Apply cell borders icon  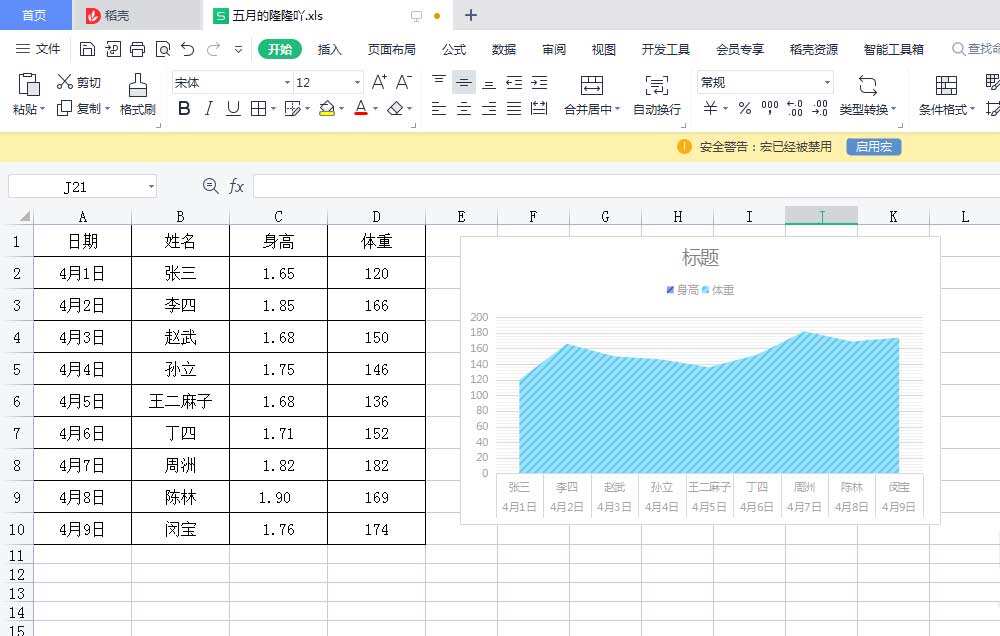pyautogui.click(x=258, y=108)
